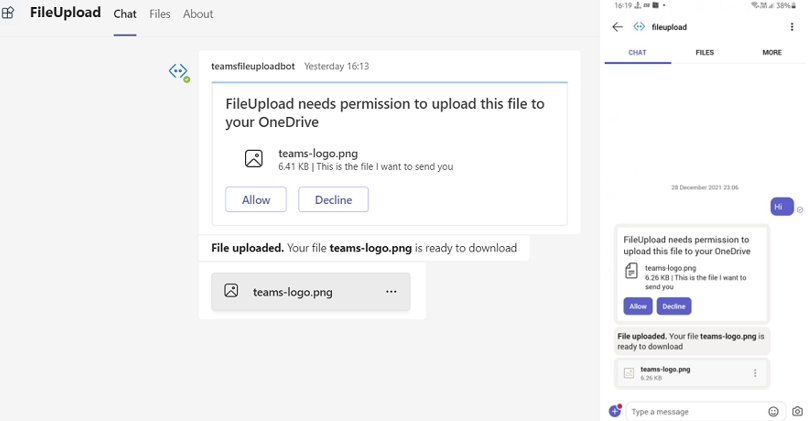Open the Chat tab in desktop Teams
The height and width of the screenshot is (421, 809).
125,14
